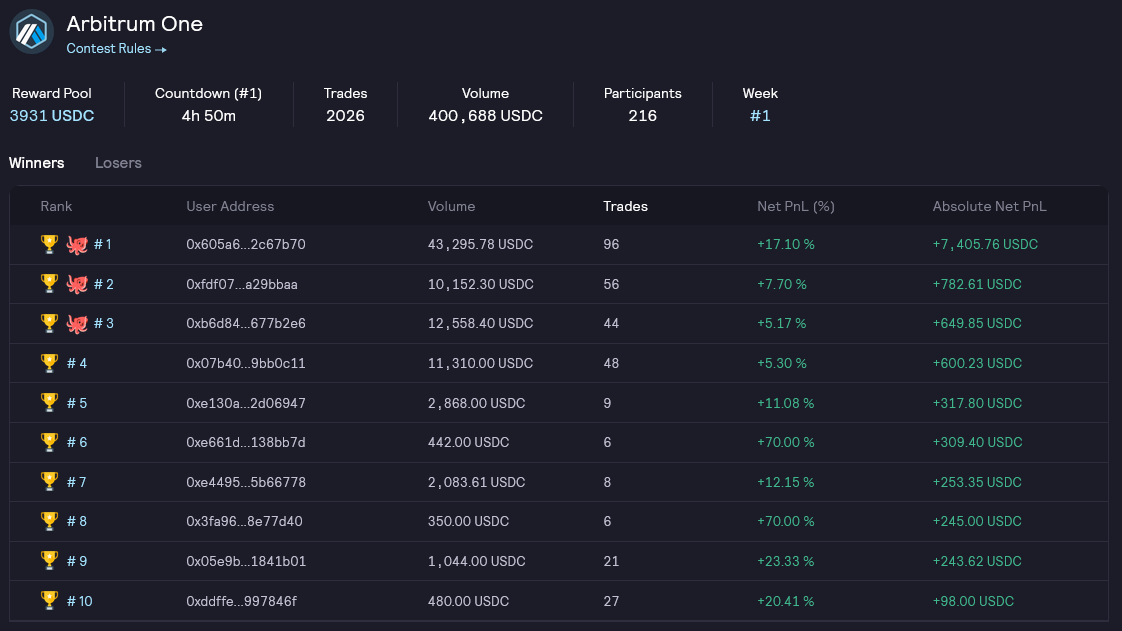
Task: Click the 1,044.00 USDC volume cell
Action: point(477,562)
